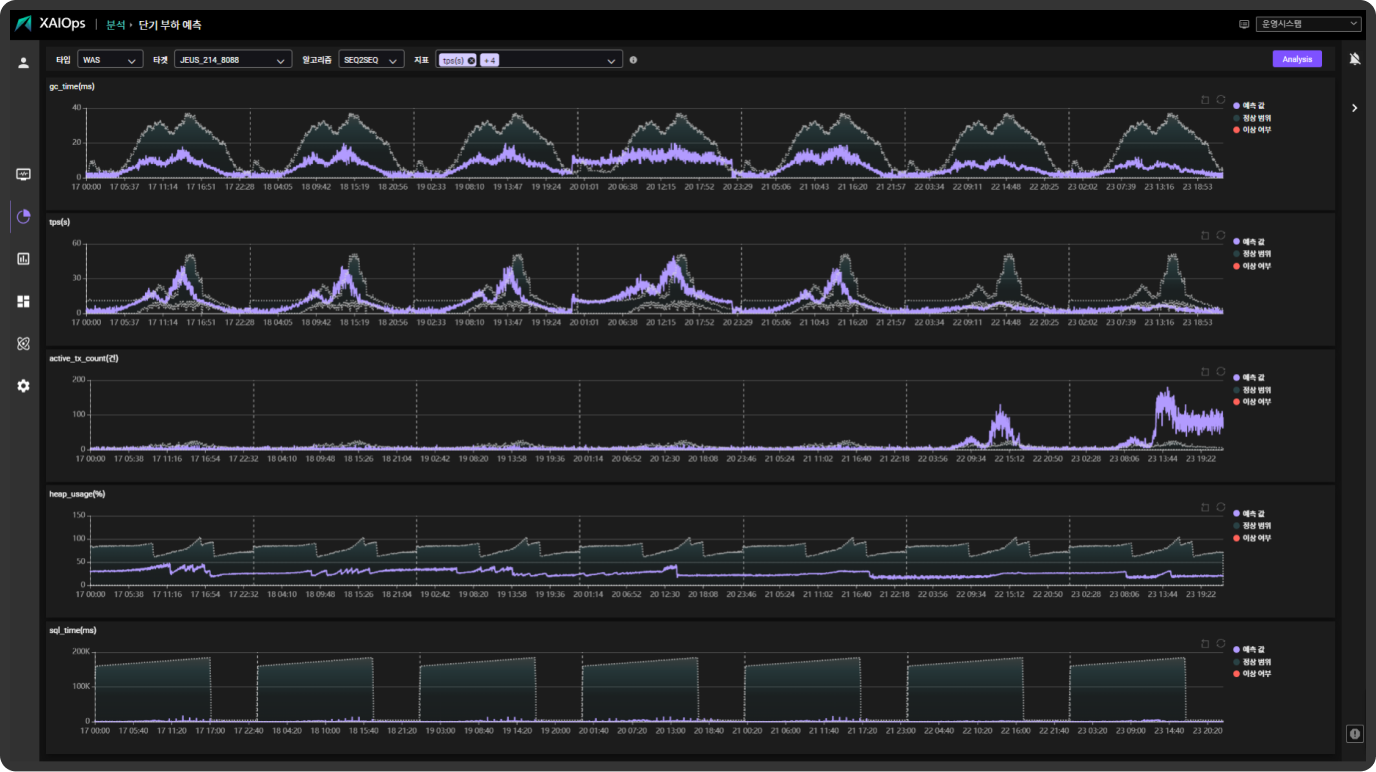
Task: Open the monitor dashboard sidebar icon
Action: point(23,174)
